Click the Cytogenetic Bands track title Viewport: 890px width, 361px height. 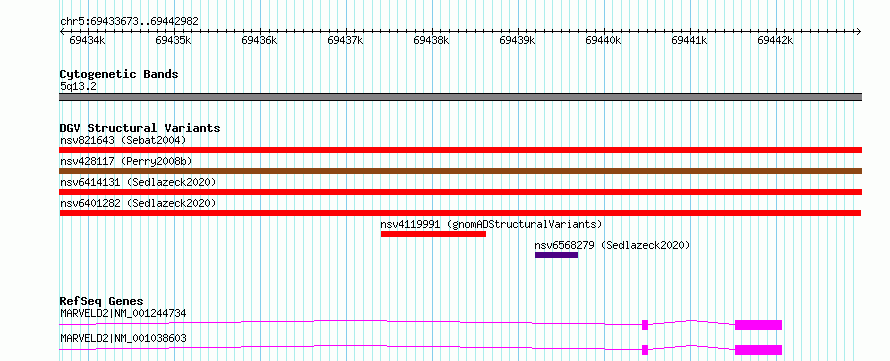click(x=119, y=74)
